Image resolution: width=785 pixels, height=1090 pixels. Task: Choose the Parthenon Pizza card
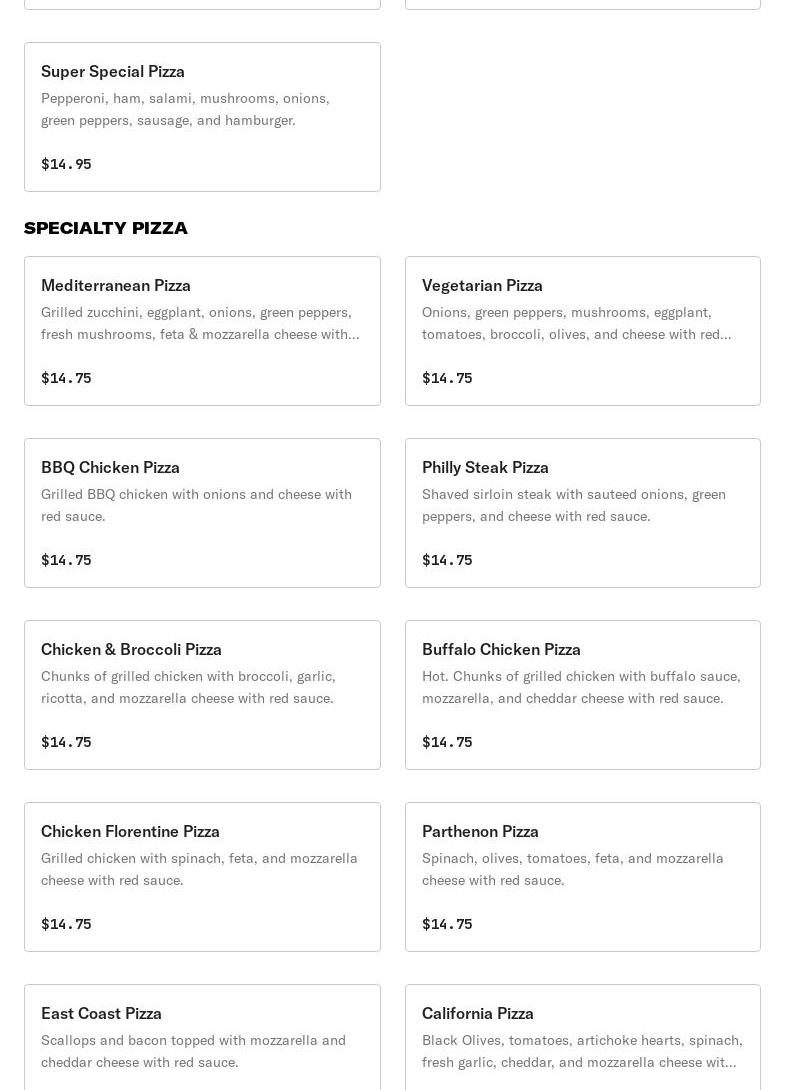tap(480, 831)
